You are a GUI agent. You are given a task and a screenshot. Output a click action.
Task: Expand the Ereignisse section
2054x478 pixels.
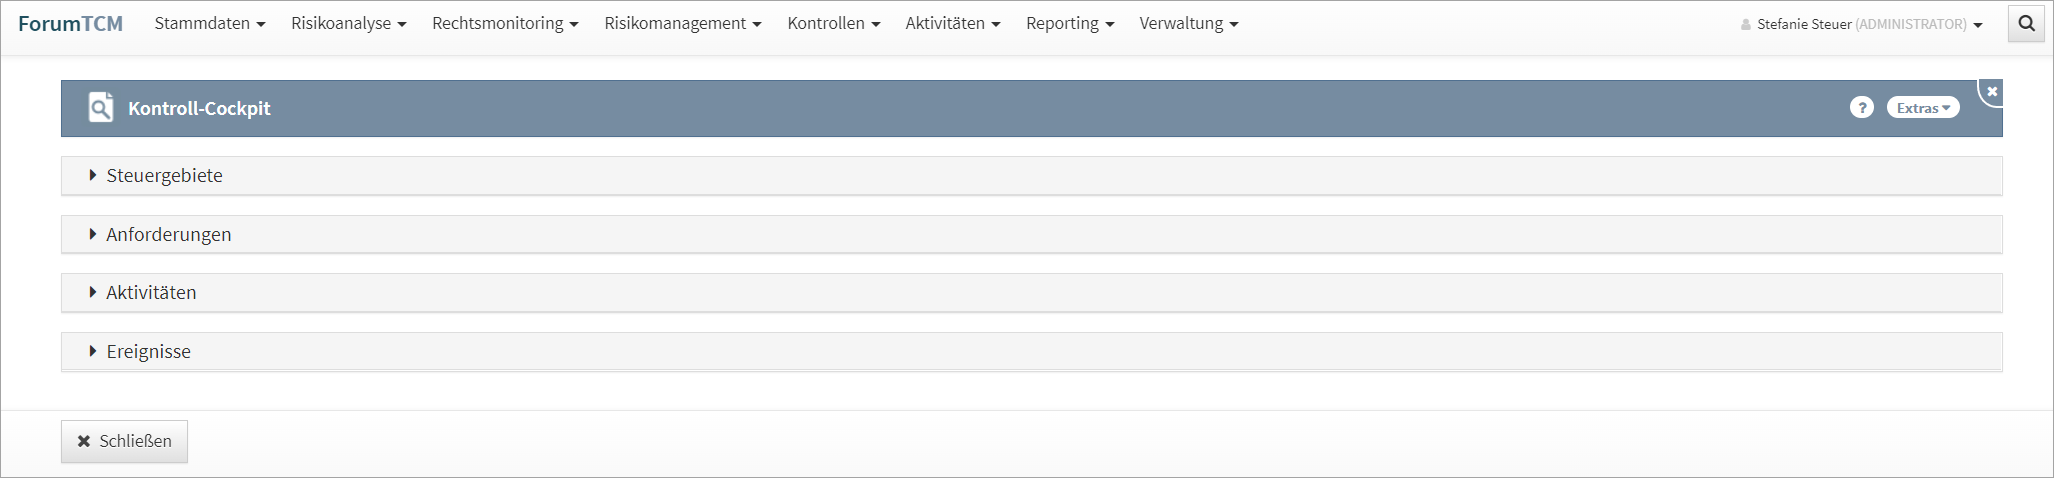[x=148, y=352]
